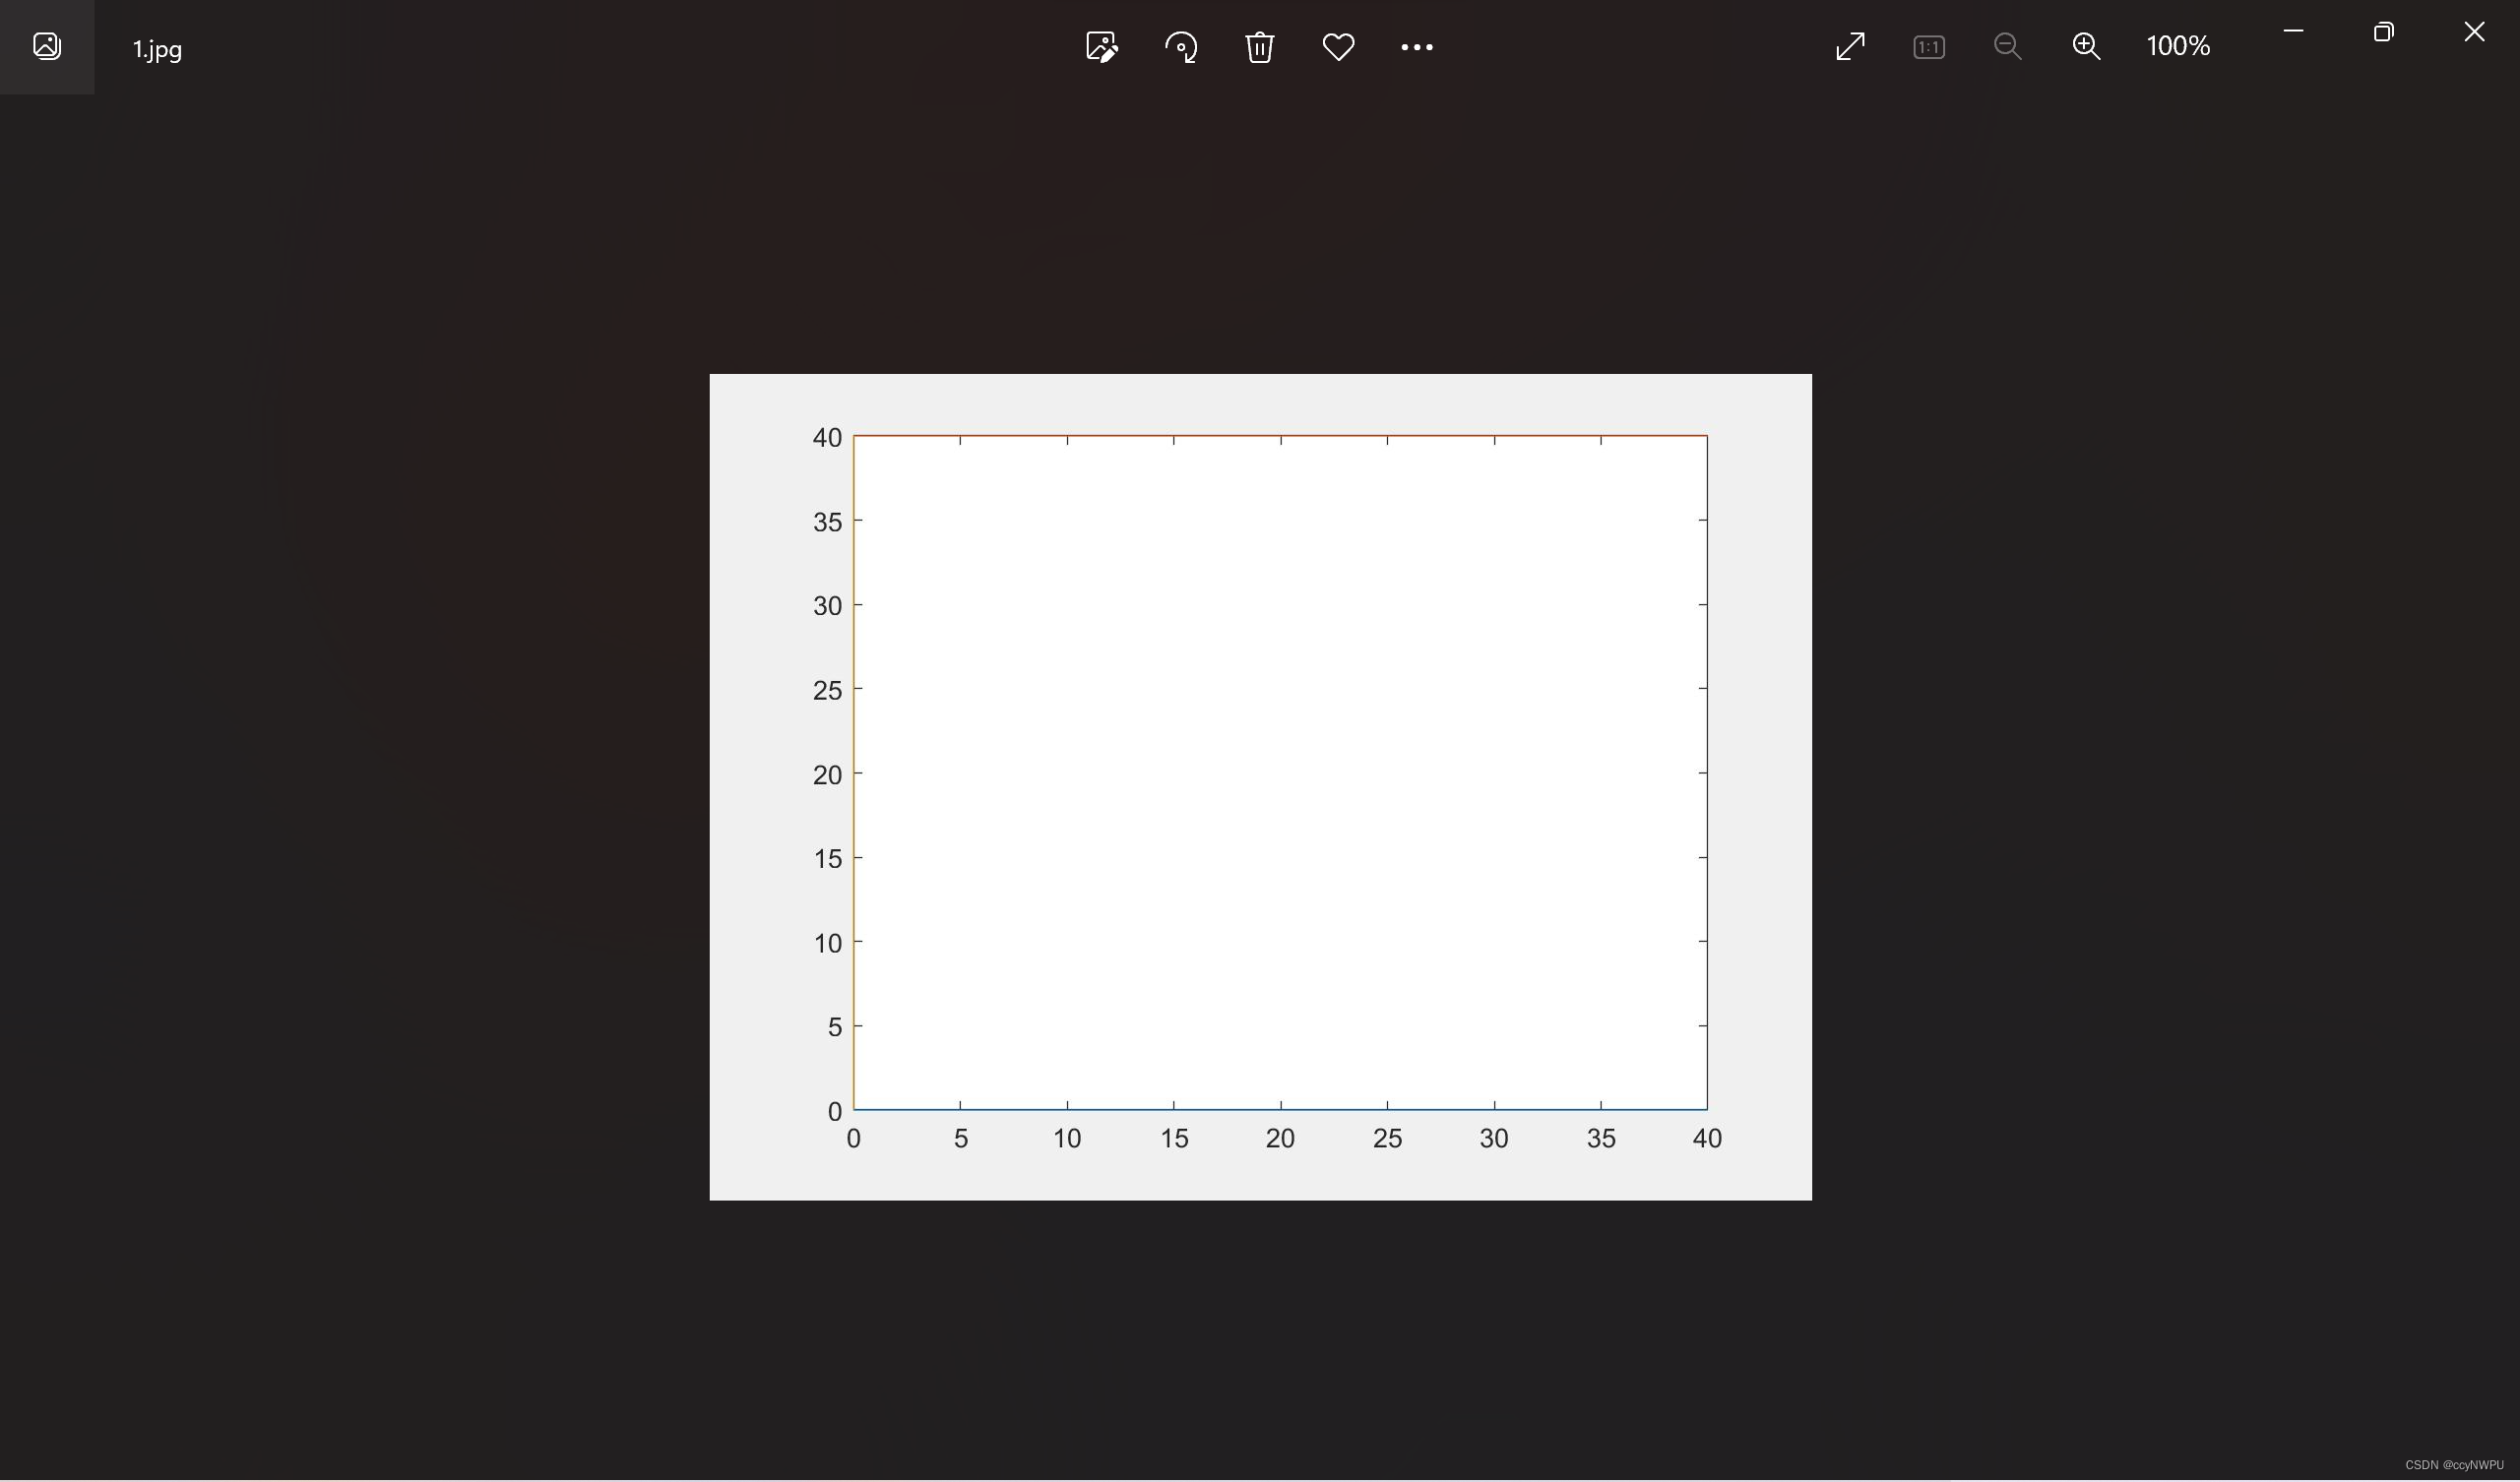Zoom out from the photo
Image resolution: width=2520 pixels, height=1482 pixels.
point(2008,46)
